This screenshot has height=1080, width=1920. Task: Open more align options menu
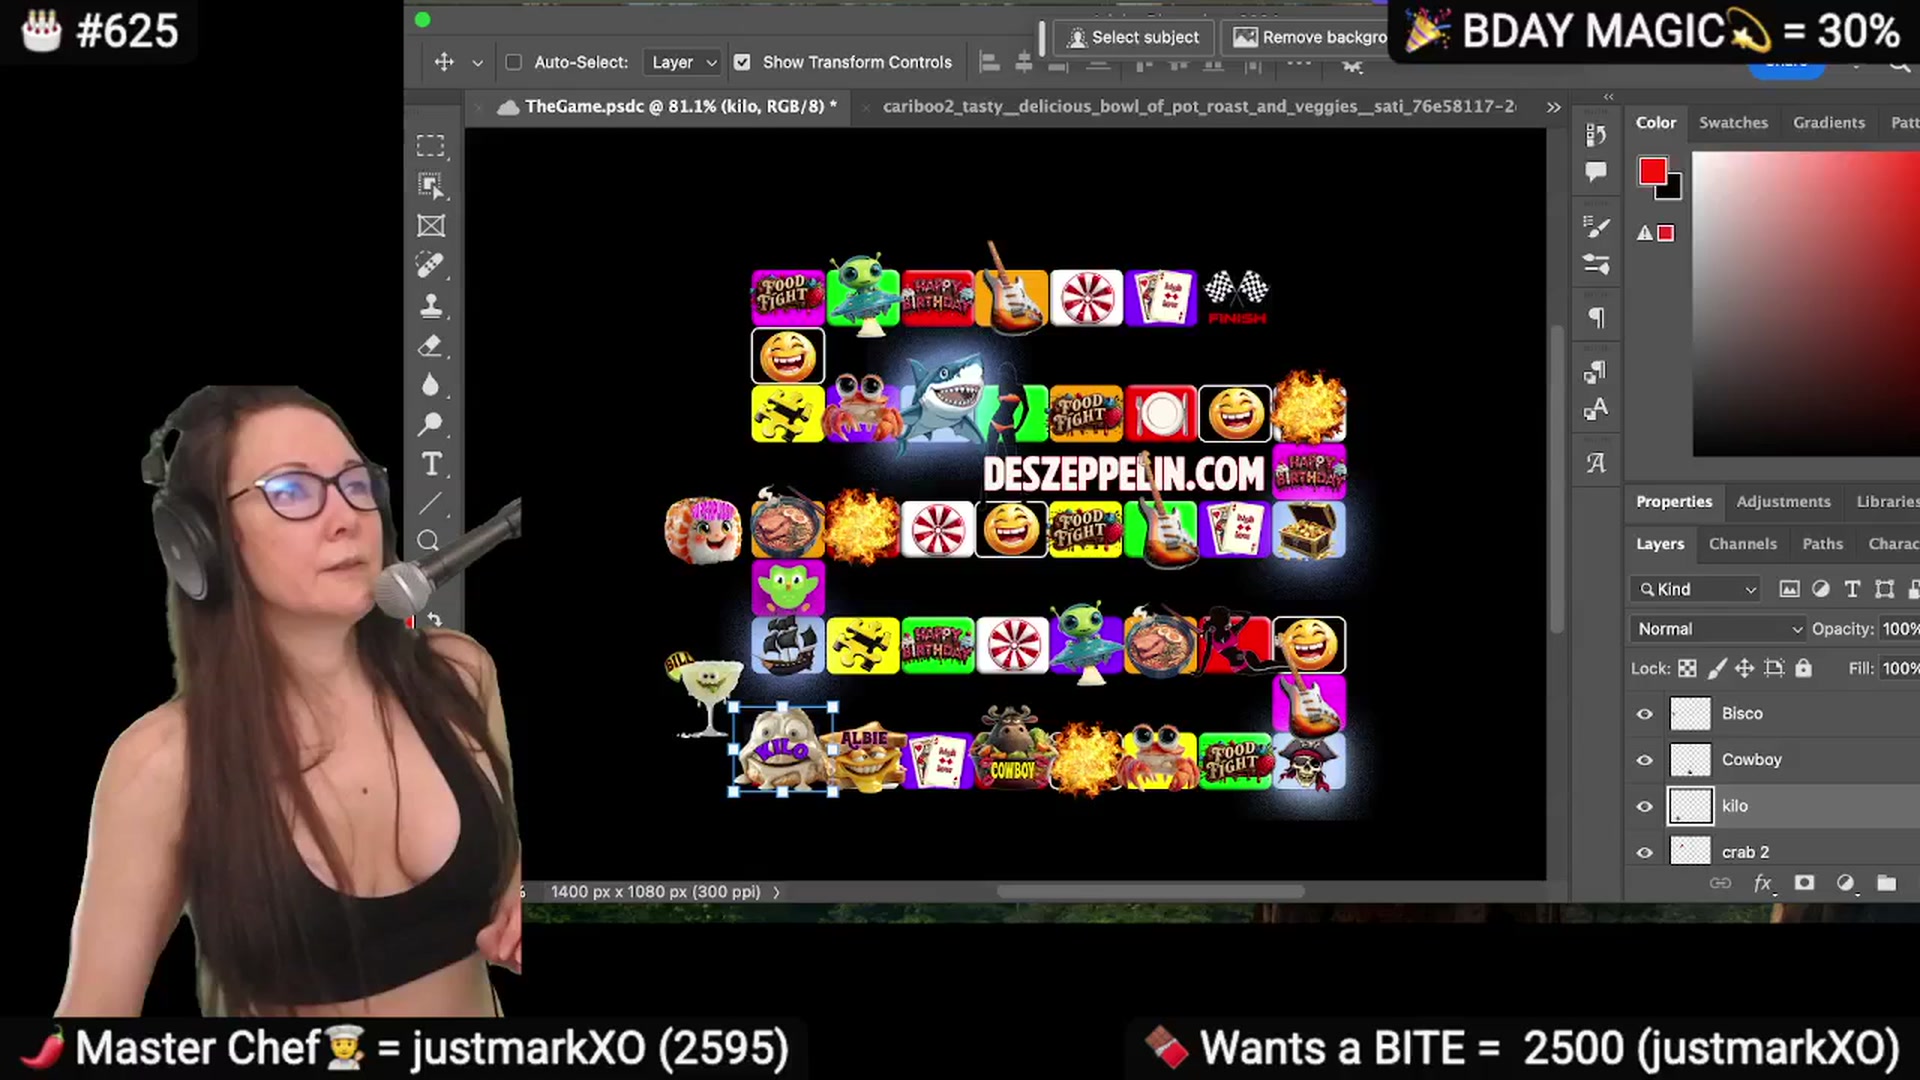1298,63
